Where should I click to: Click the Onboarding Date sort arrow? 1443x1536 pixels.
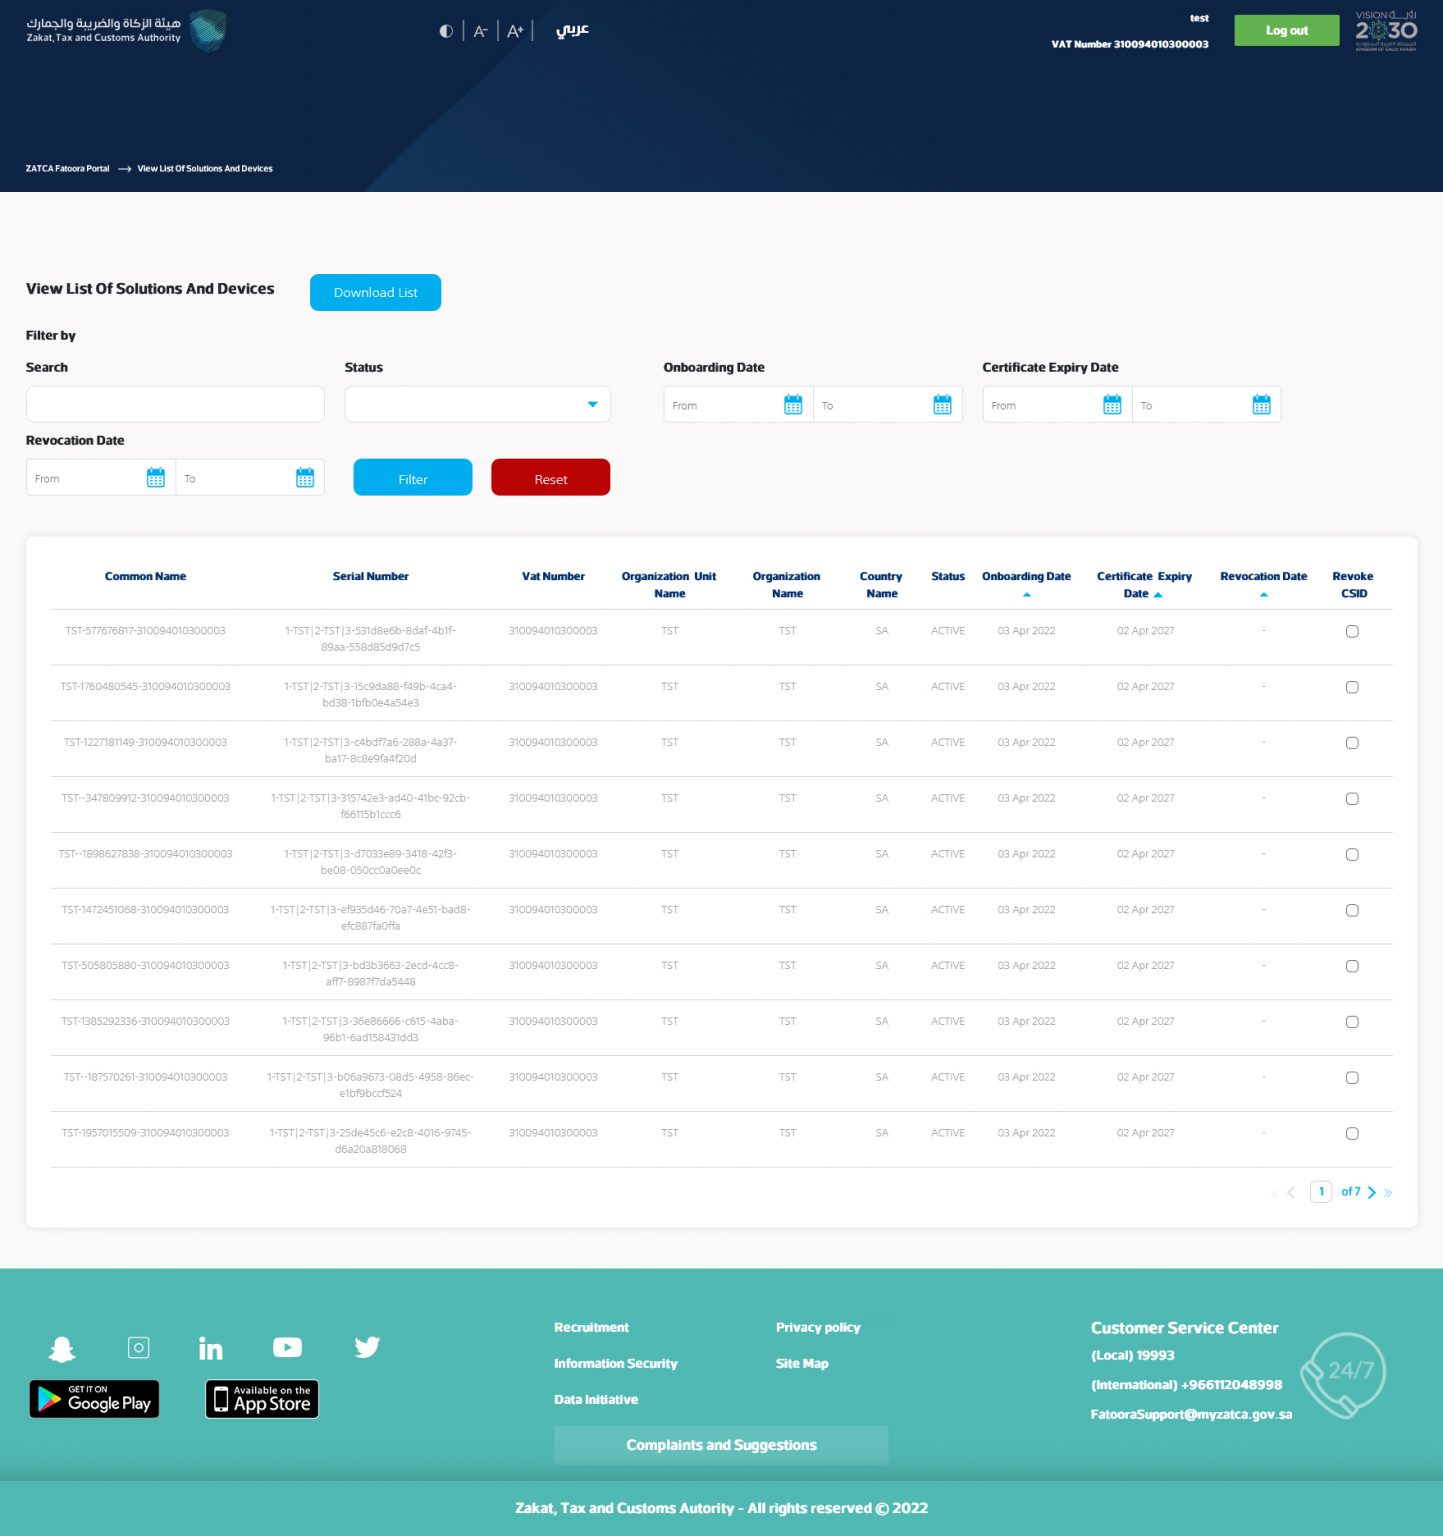(1026, 593)
